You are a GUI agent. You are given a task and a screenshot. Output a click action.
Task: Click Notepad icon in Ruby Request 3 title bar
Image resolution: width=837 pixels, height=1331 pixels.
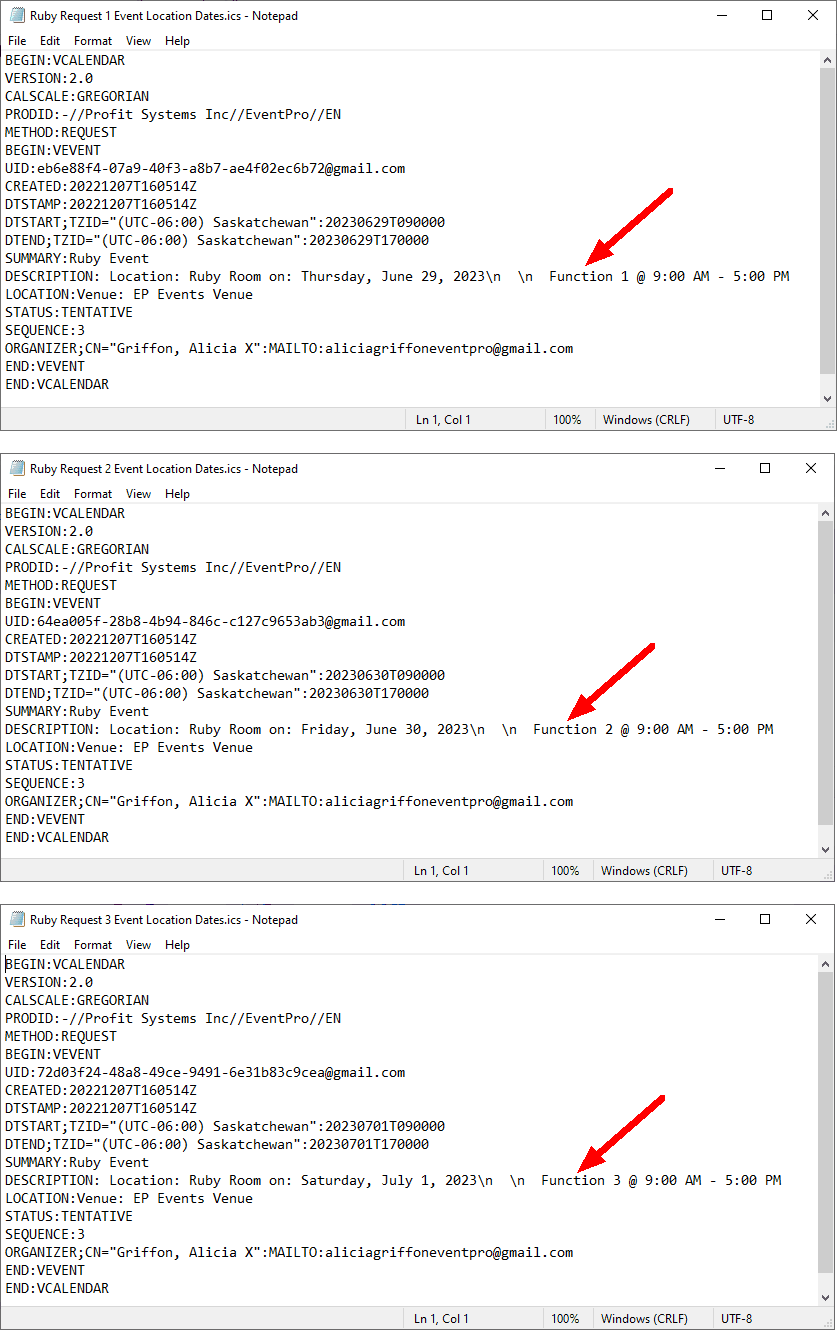[x=17, y=920]
